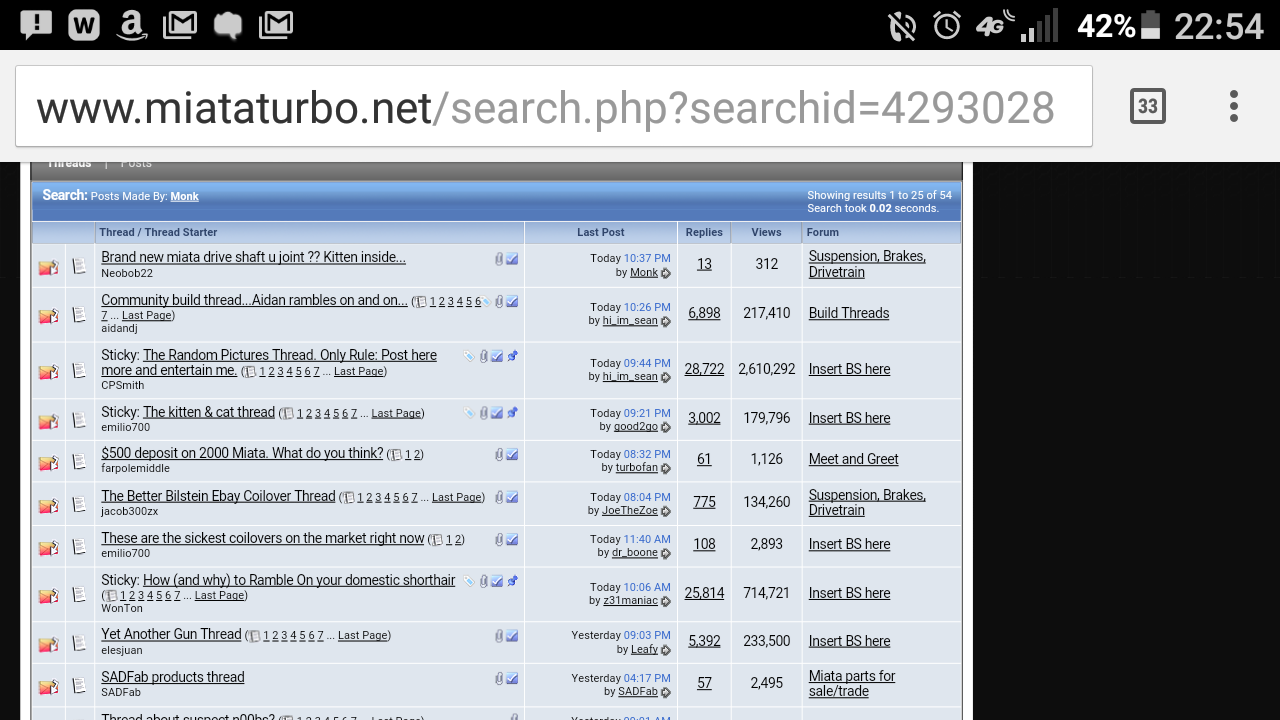Viewport: 1280px width, 720px height.
Task: Go to last post icon beside hi_im_sean in Community build row
Action: [x=666, y=322]
